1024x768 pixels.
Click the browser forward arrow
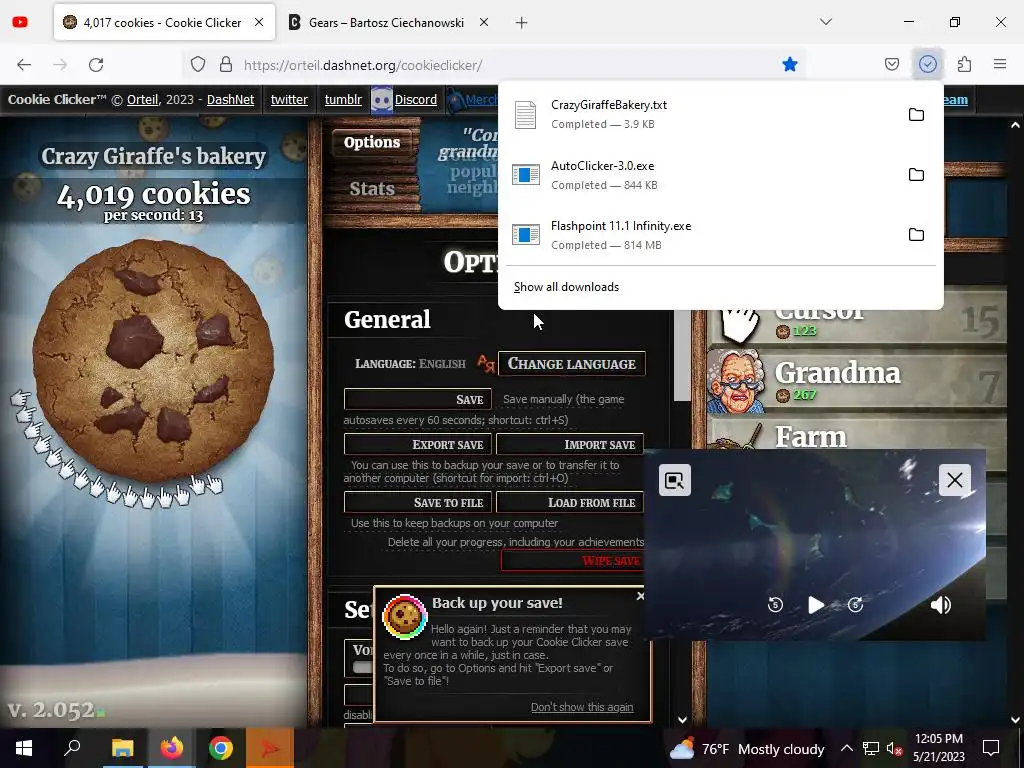(60, 64)
